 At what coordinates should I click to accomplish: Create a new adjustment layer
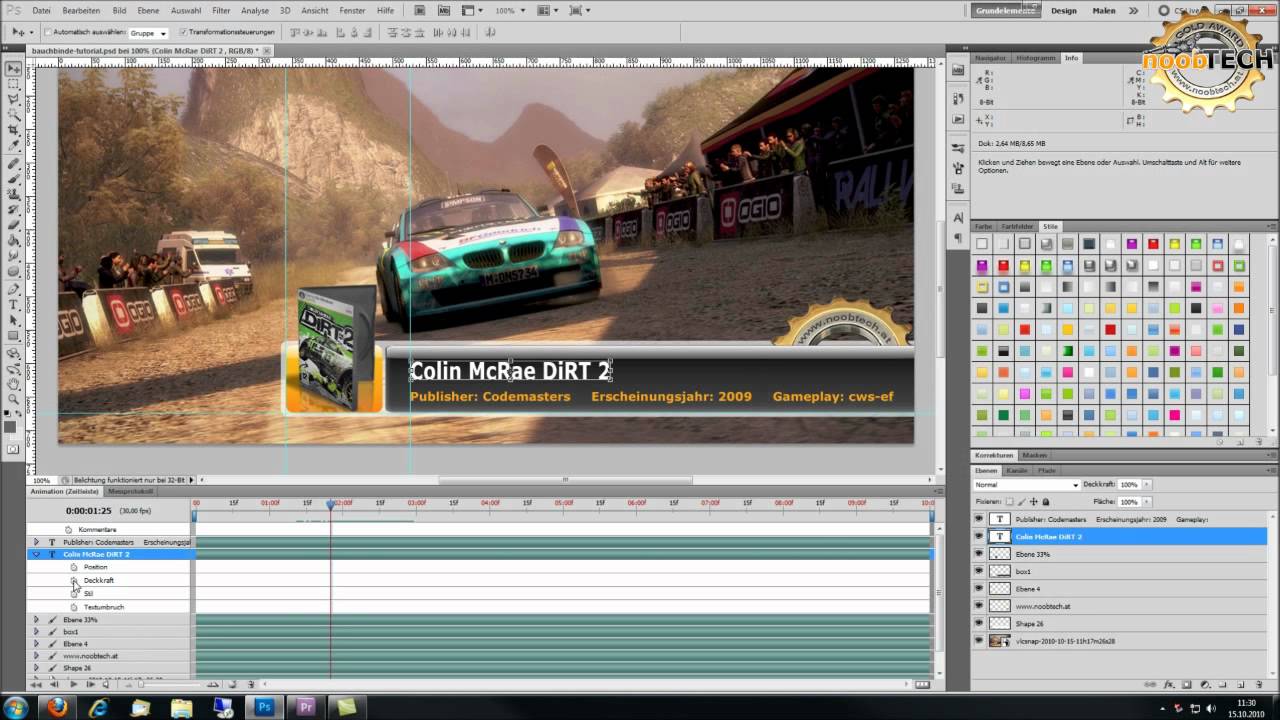click(x=1205, y=684)
